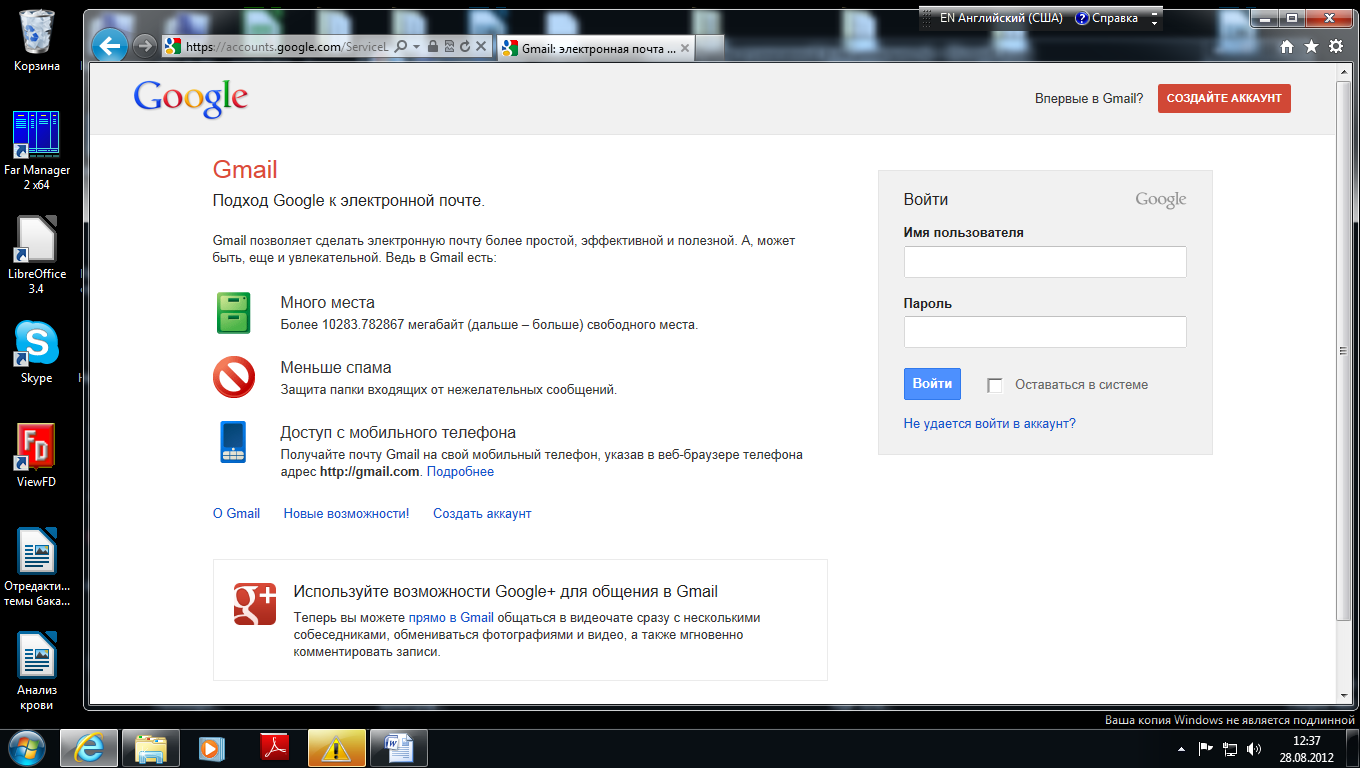Click the Имя пользователя input field
The image size is (1360, 768).
pos(1045,262)
